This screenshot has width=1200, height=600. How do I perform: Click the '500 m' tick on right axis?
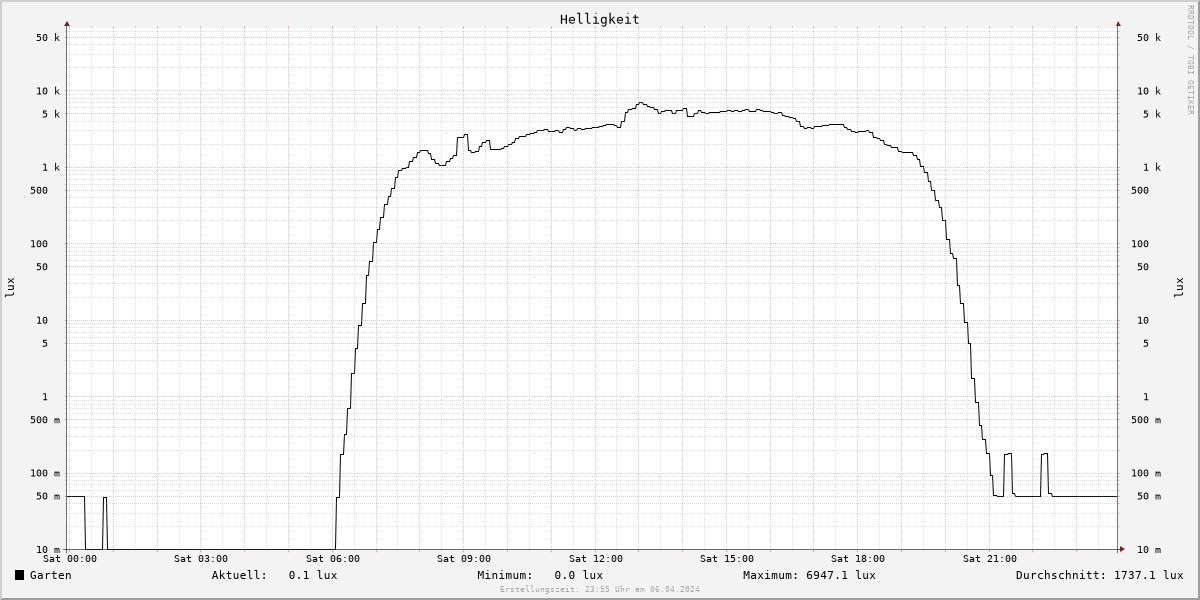(x=1146, y=420)
